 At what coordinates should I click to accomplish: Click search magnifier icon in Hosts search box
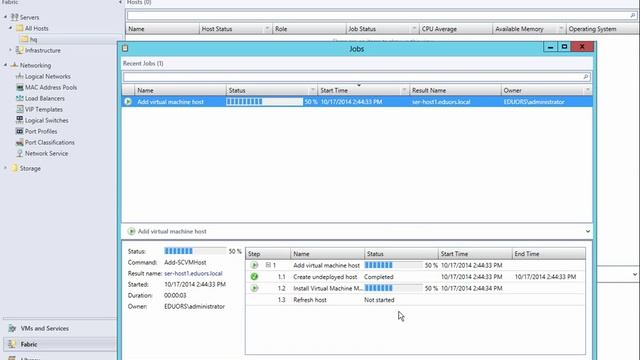pos(633,16)
